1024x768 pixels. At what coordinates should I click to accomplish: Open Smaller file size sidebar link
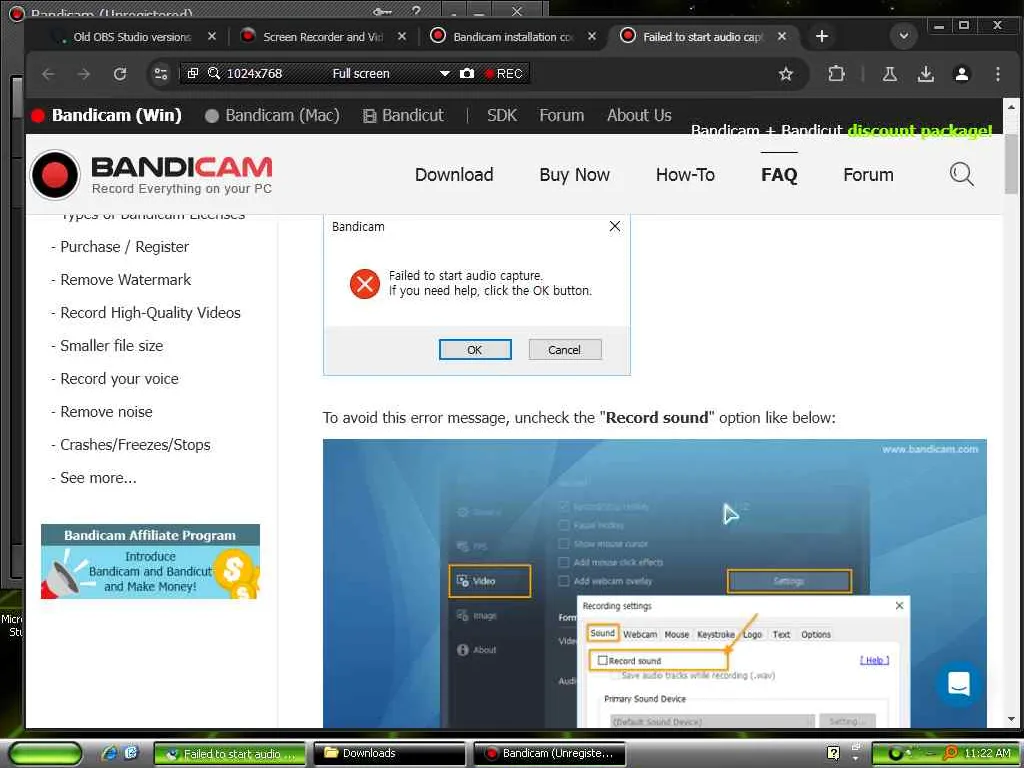pyautogui.click(x=112, y=345)
